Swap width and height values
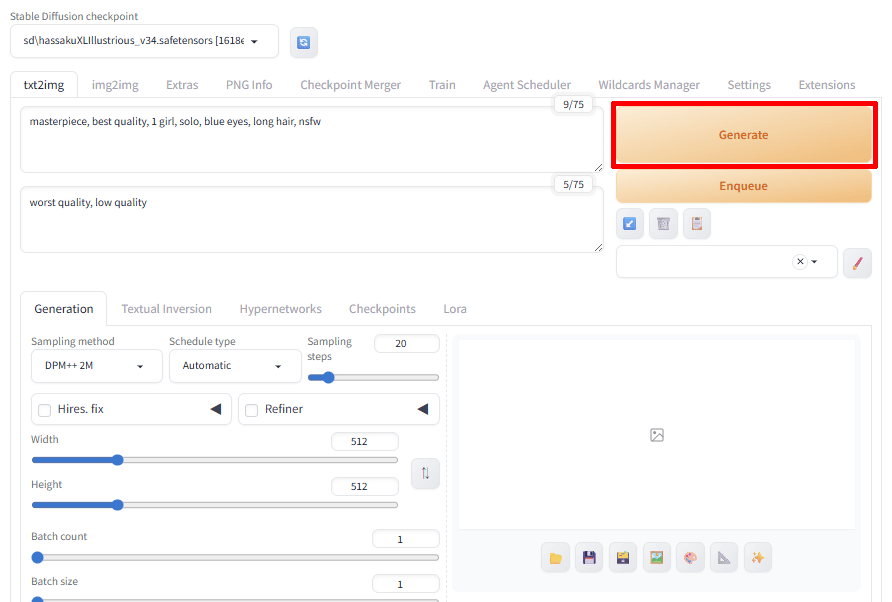The width and height of the screenshot is (892, 602). pos(425,473)
